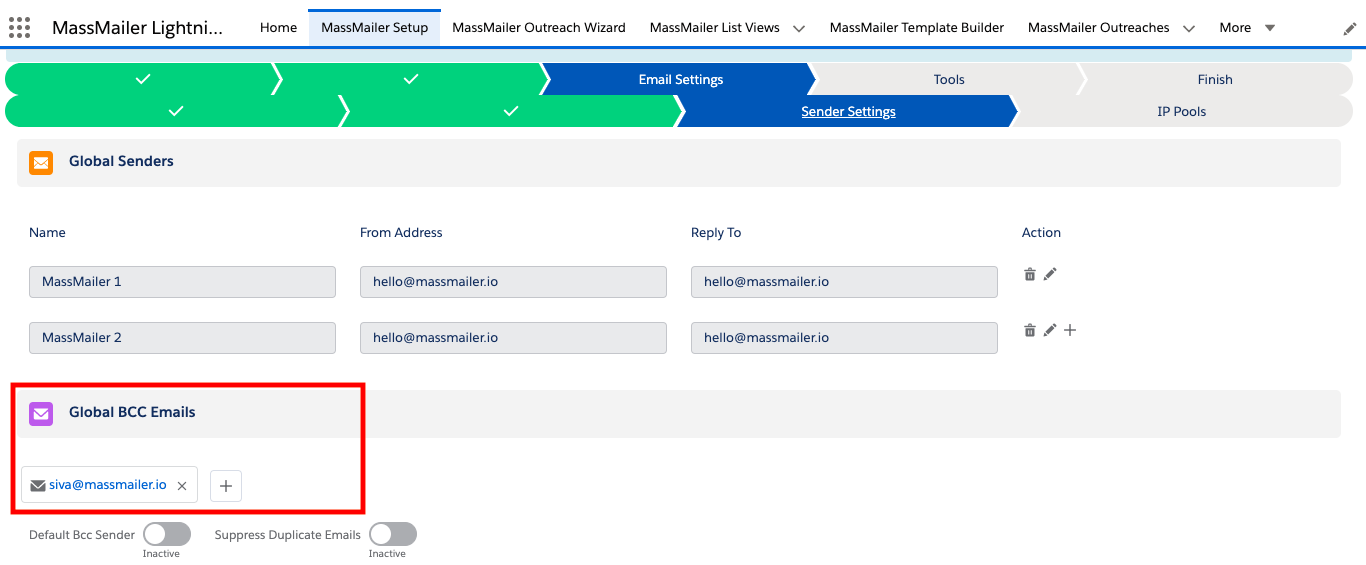
Task: Open MassMailer Outreaches tab
Action: coord(1099,28)
